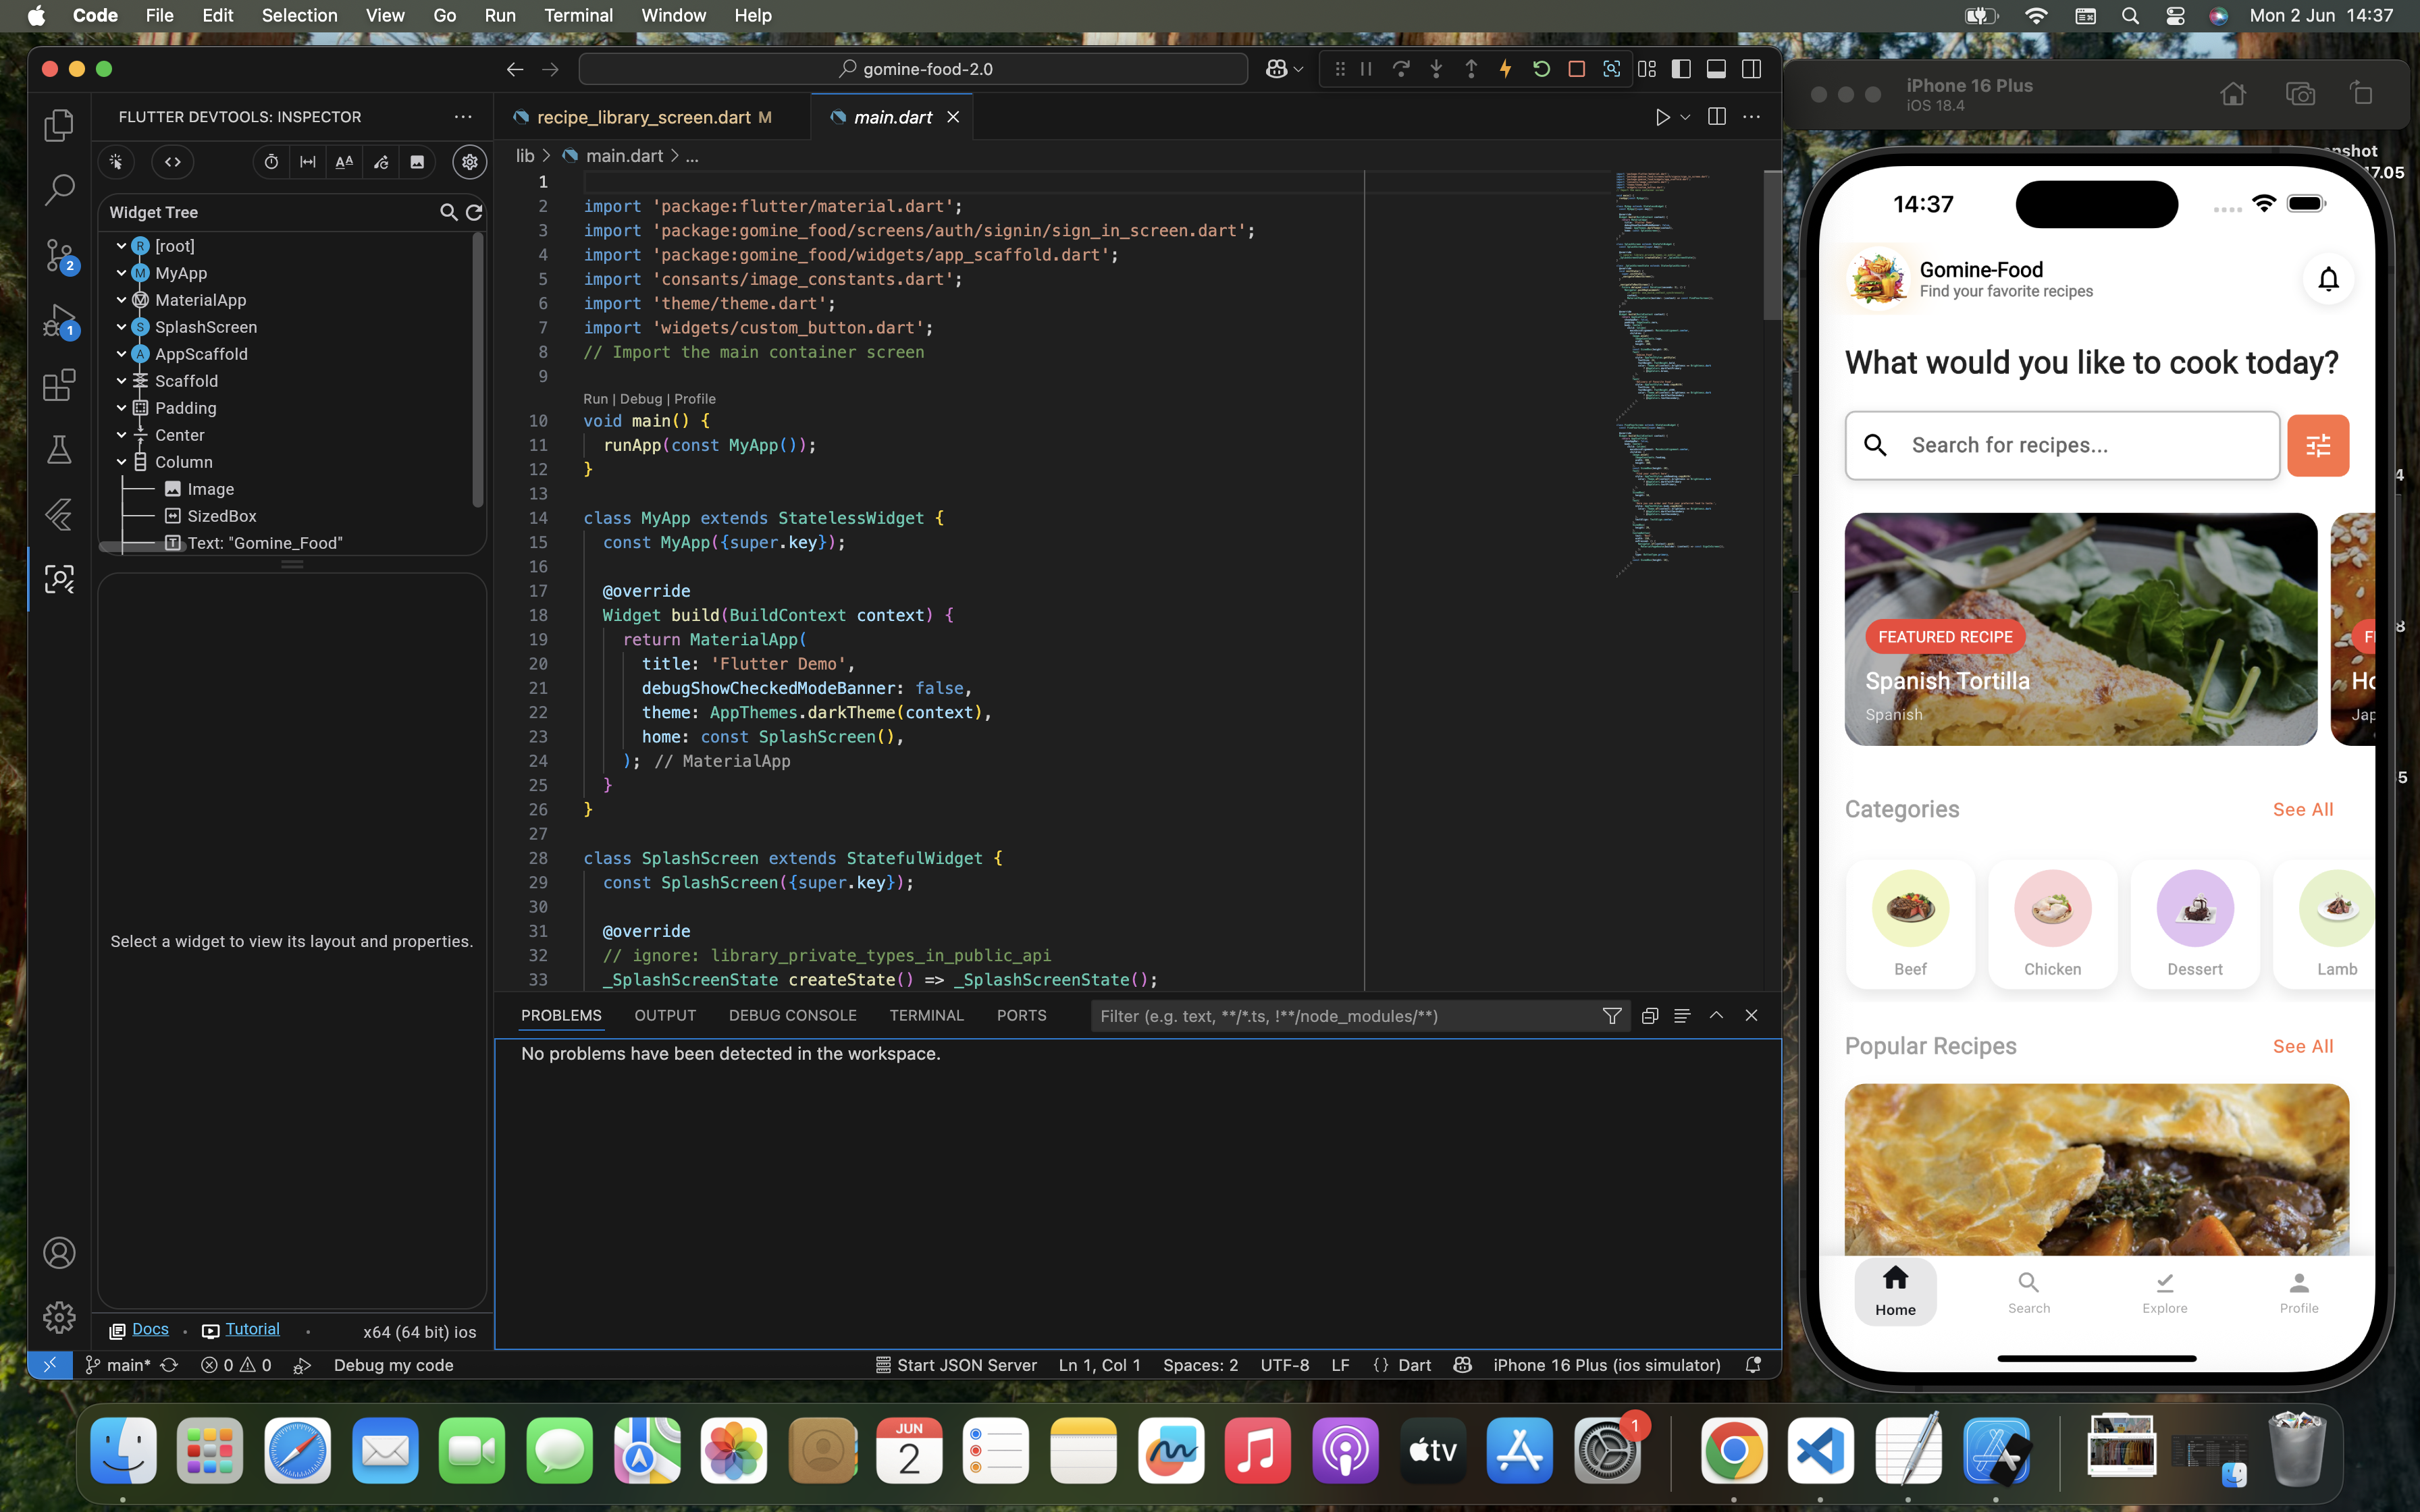Click Home button in simulator window toolbar
2420x1512 pixels.
pyautogui.click(x=2233, y=94)
